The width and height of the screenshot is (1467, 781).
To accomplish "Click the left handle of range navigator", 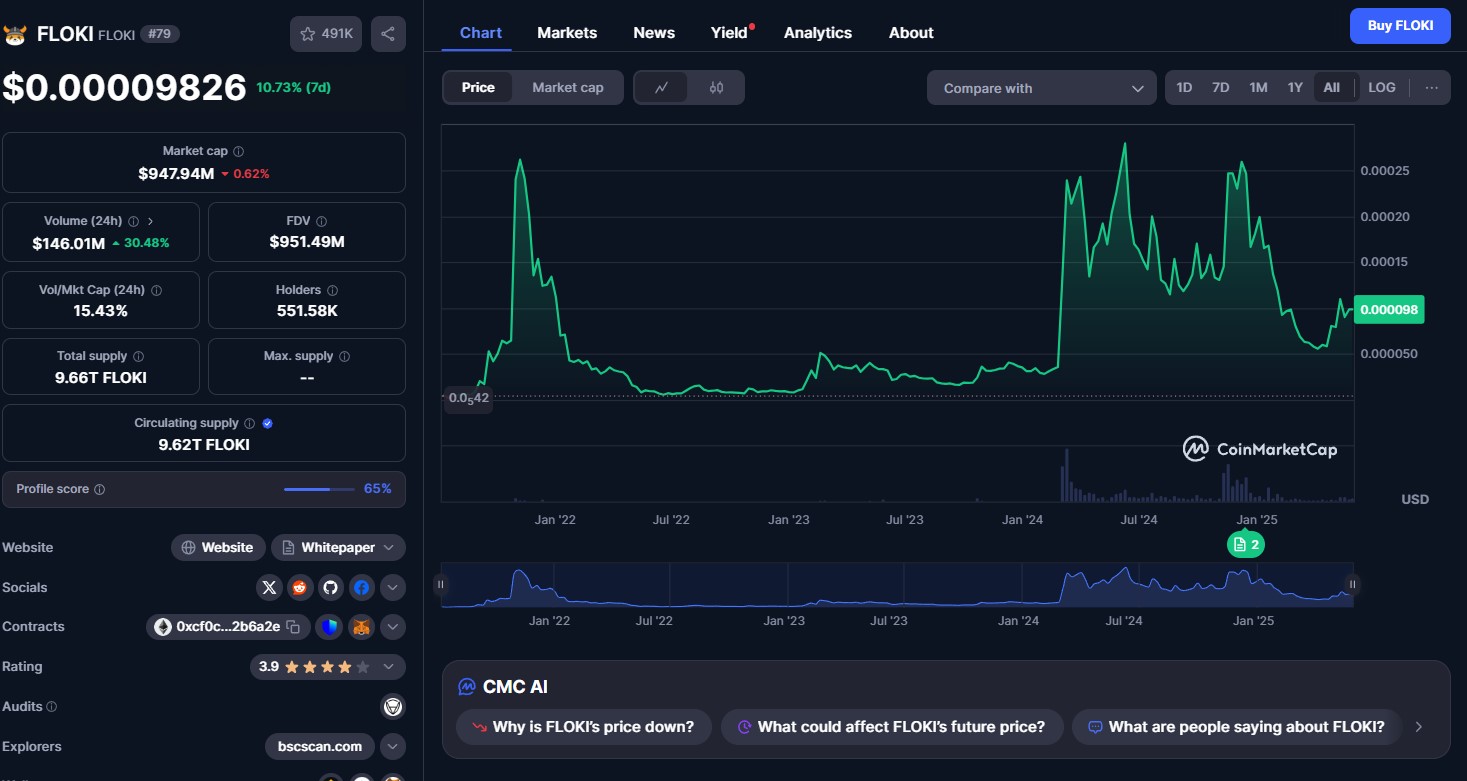I will click(441, 585).
